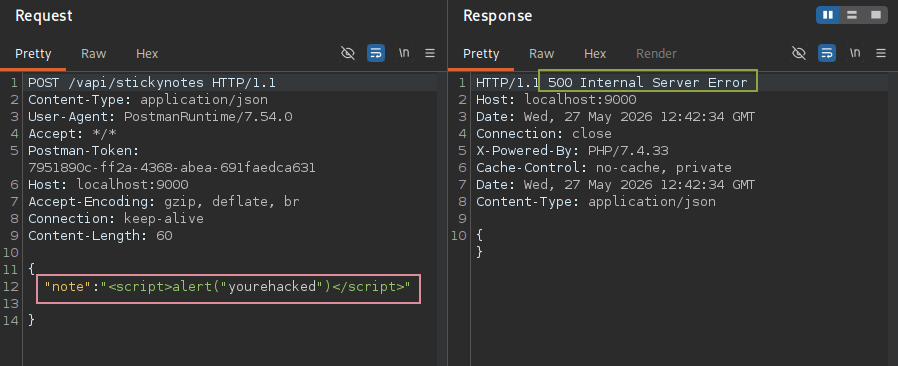Toggle word wrap in Response panel

[x=826, y=53]
